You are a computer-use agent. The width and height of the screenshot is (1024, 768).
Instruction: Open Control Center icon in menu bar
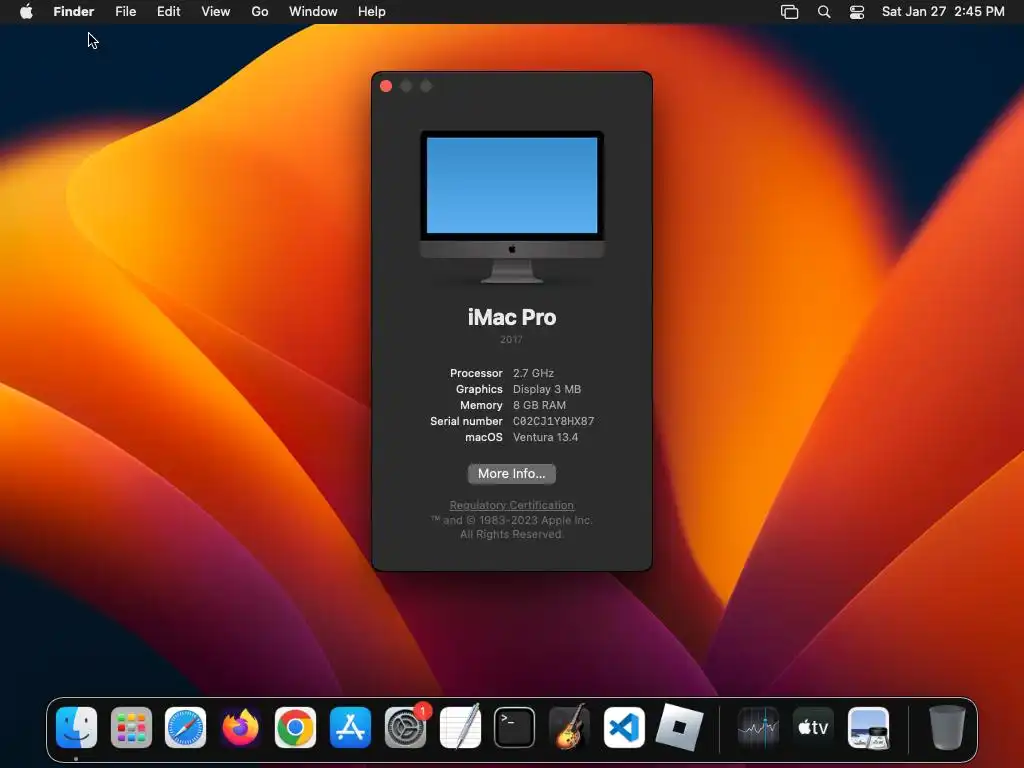(857, 12)
